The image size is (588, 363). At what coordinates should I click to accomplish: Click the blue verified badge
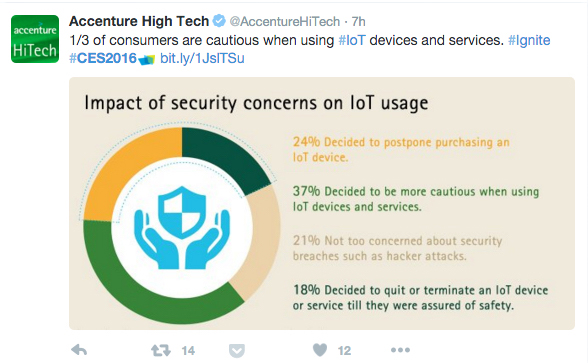[219, 21]
